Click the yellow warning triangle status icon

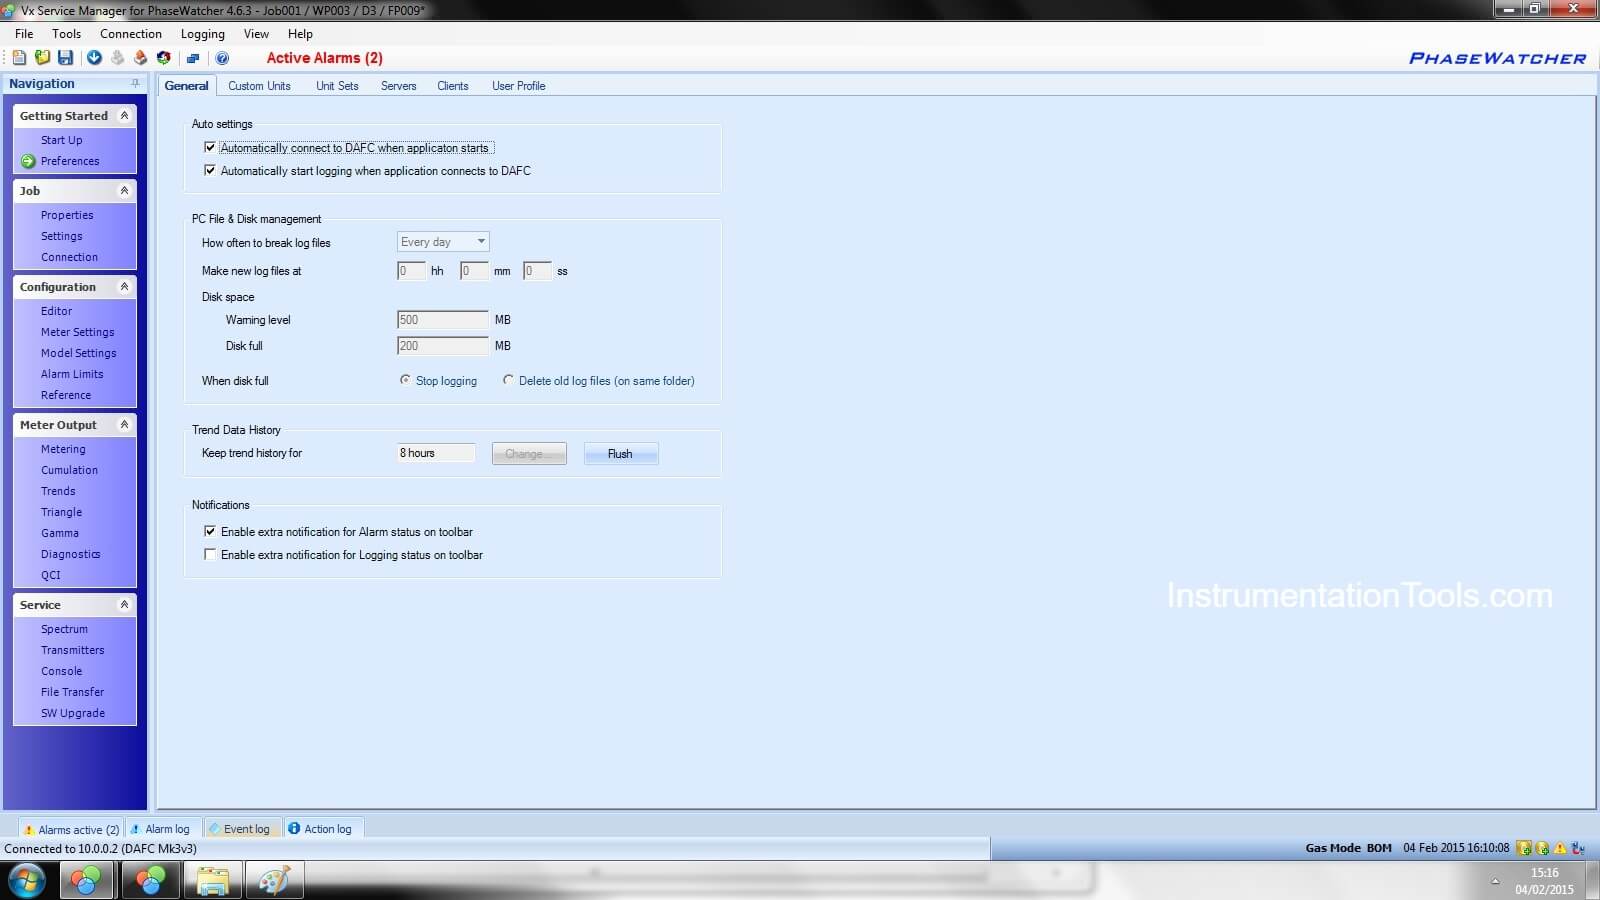pos(1559,848)
